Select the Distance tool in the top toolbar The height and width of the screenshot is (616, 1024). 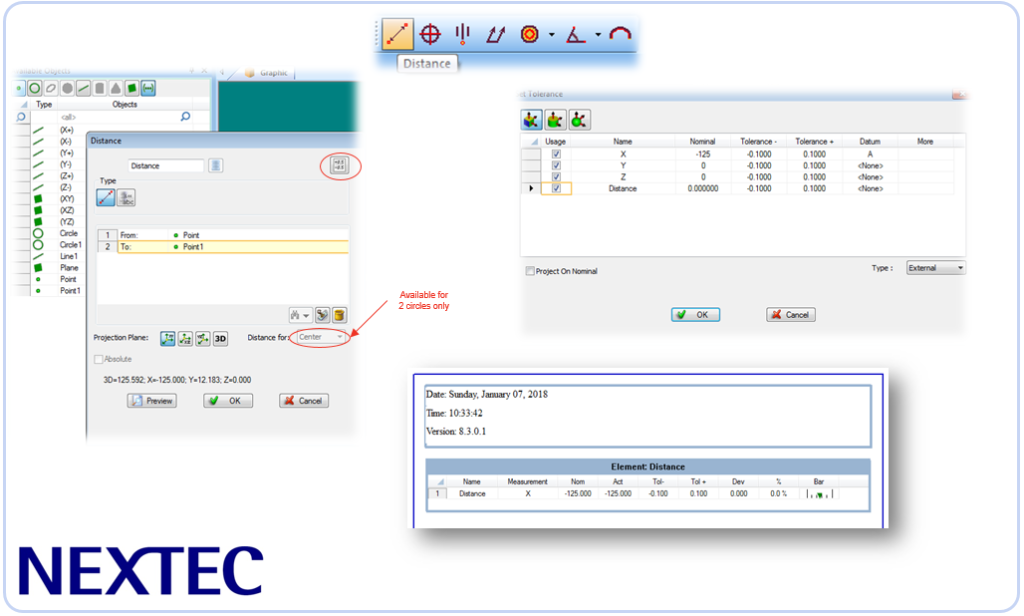tap(398, 34)
